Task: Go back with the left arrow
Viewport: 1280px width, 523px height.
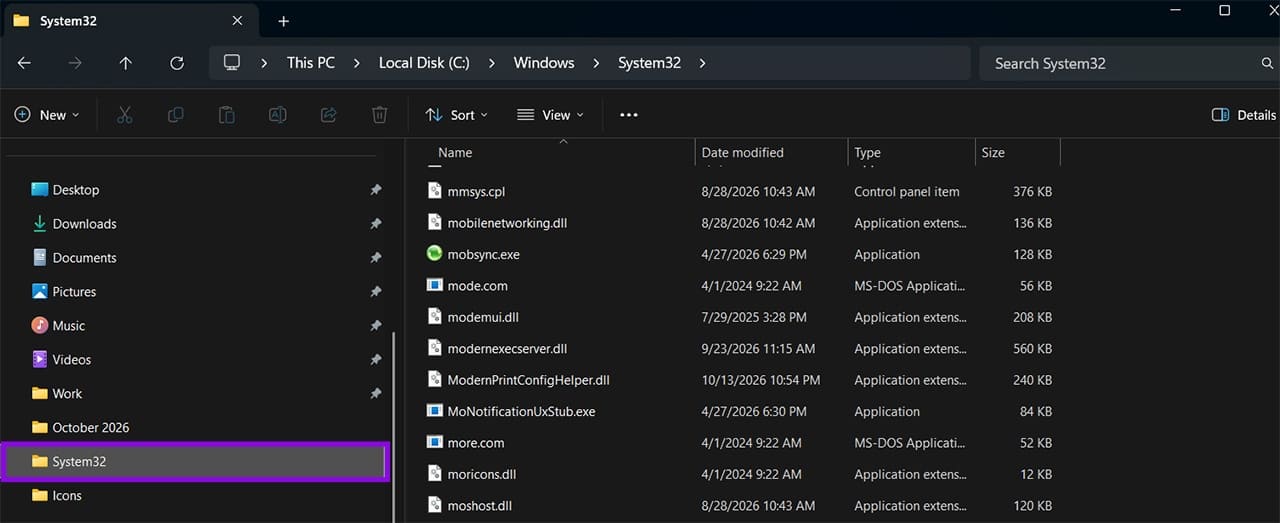Action: pos(24,63)
